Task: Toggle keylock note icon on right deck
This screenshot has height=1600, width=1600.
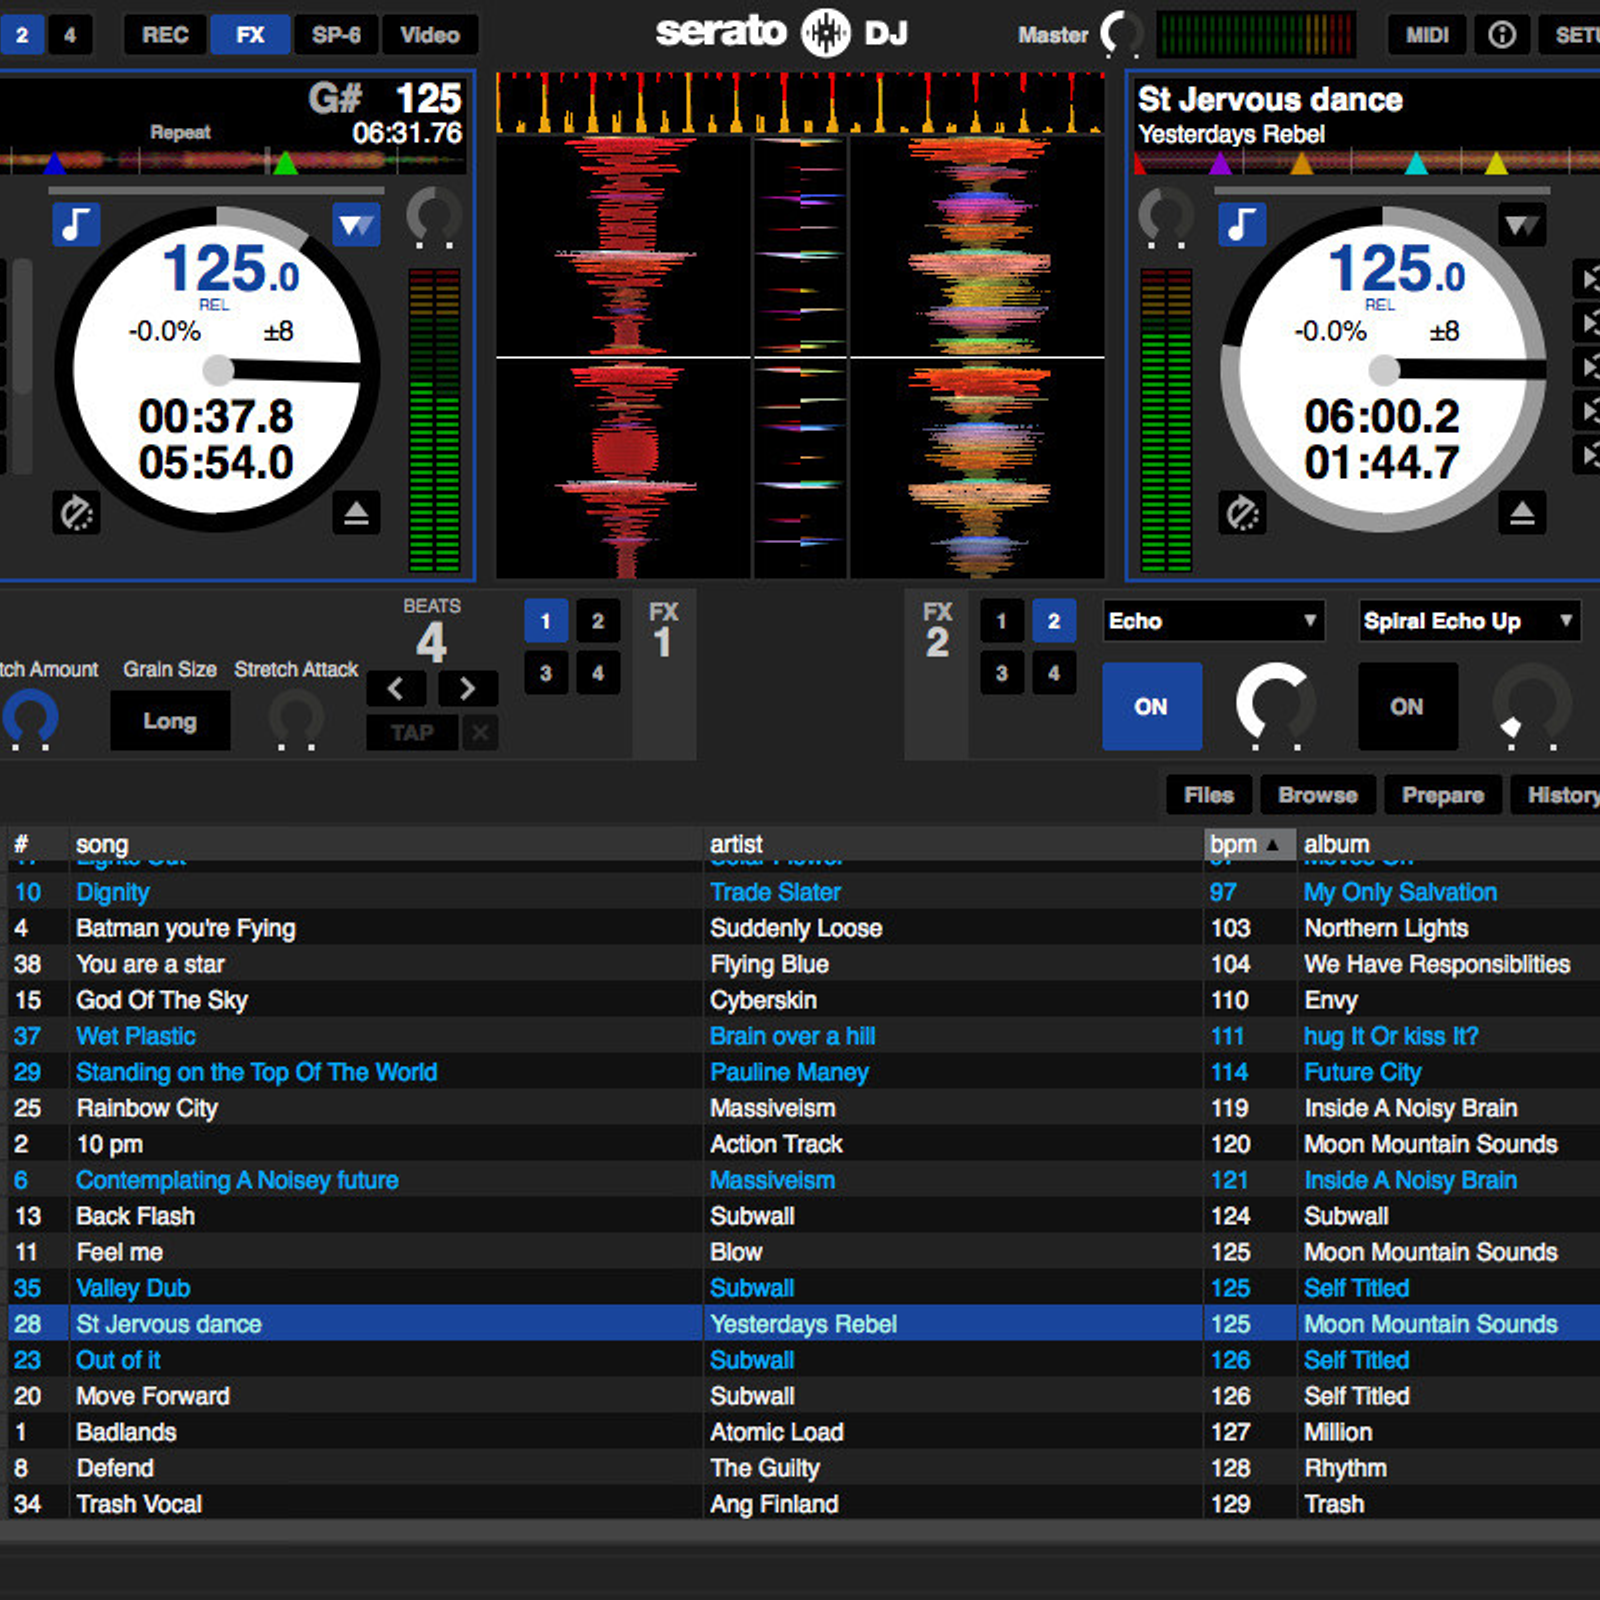Action: pos(1242,225)
